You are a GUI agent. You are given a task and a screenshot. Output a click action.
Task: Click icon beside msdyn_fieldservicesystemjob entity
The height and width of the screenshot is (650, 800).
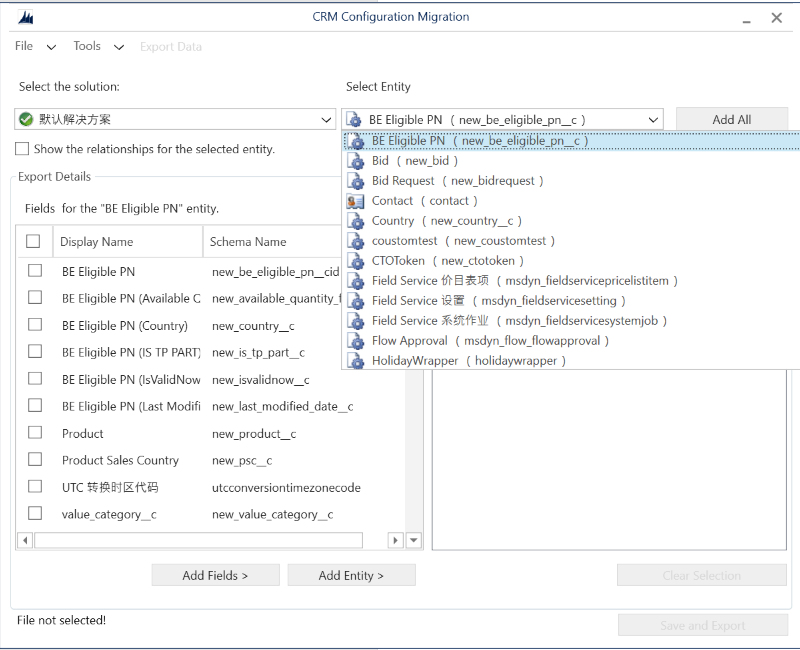[x=356, y=321]
